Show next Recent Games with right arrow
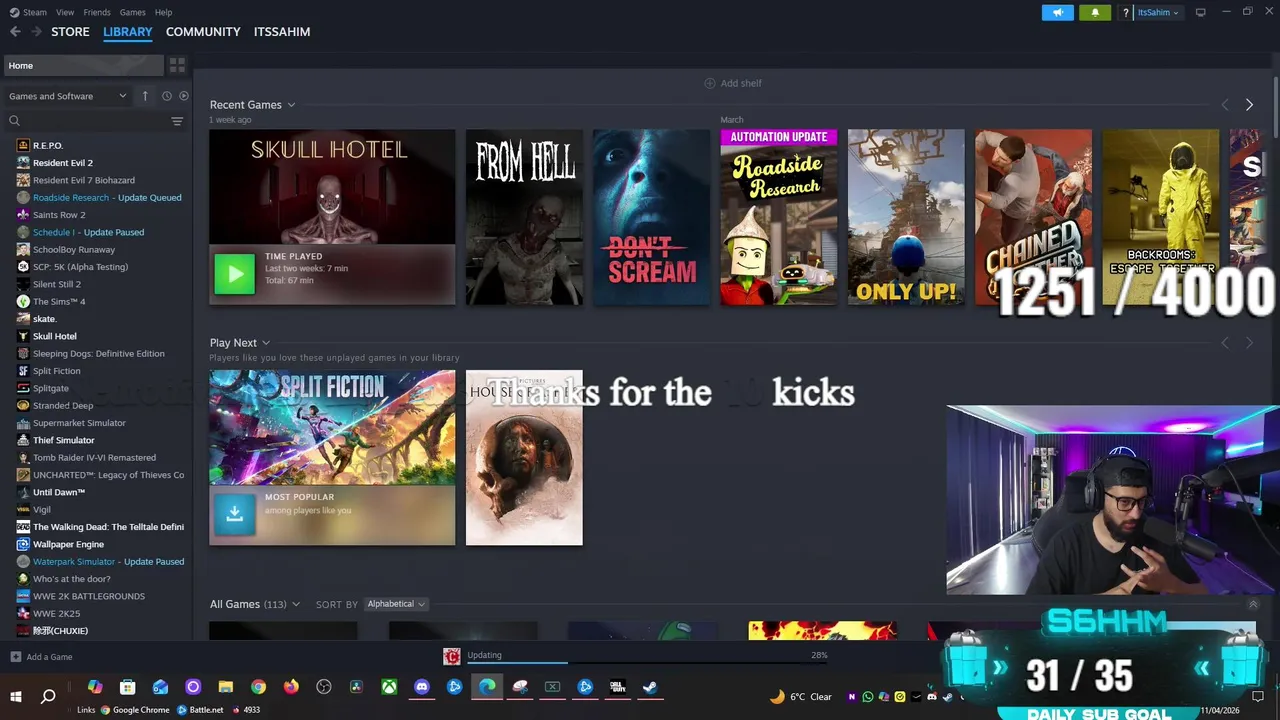This screenshot has width=1280, height=720. (1249, 105)
